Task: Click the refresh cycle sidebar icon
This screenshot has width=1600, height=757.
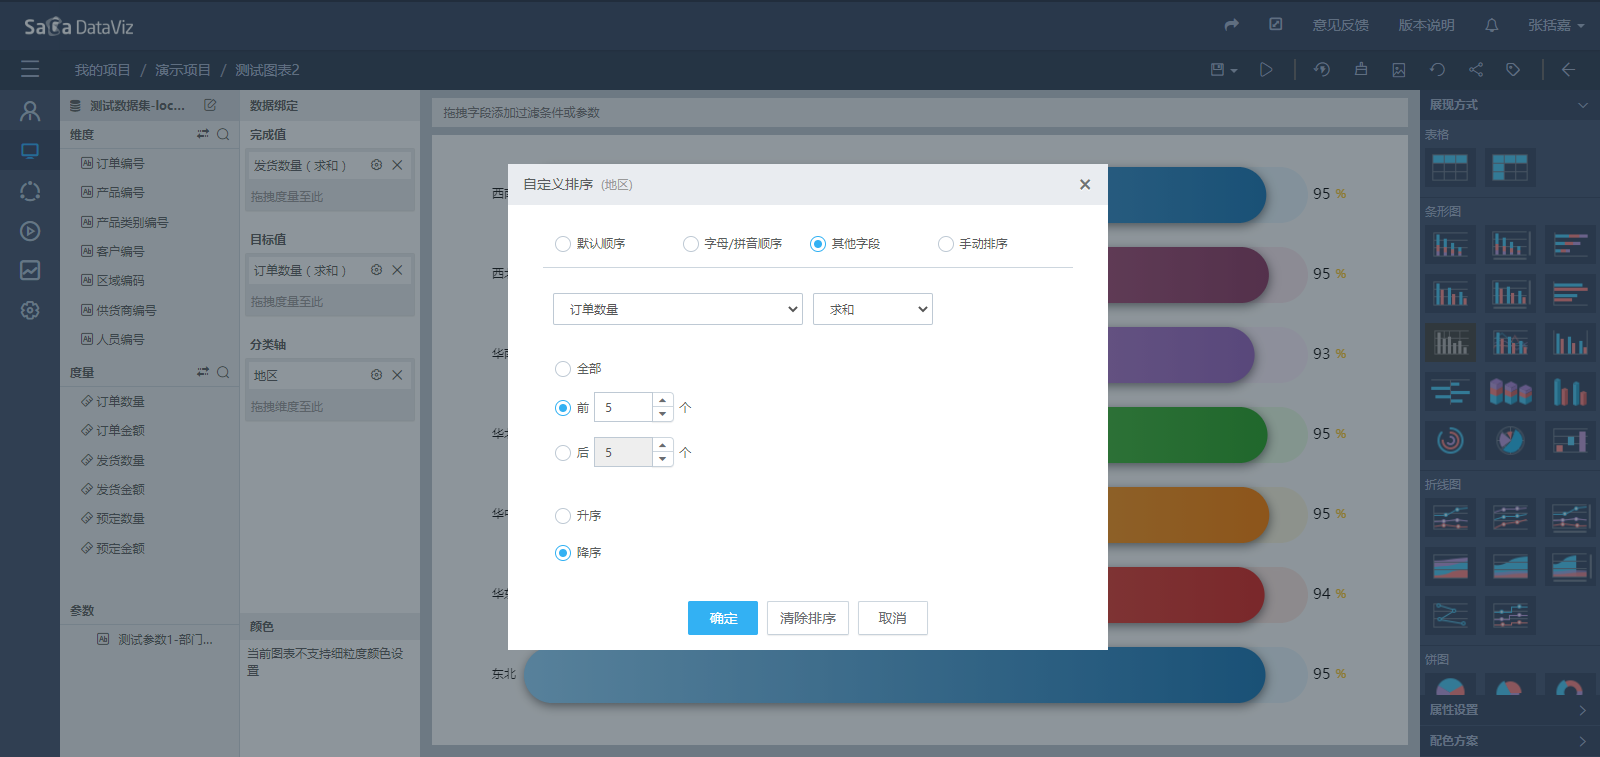Action: (30, 191)
